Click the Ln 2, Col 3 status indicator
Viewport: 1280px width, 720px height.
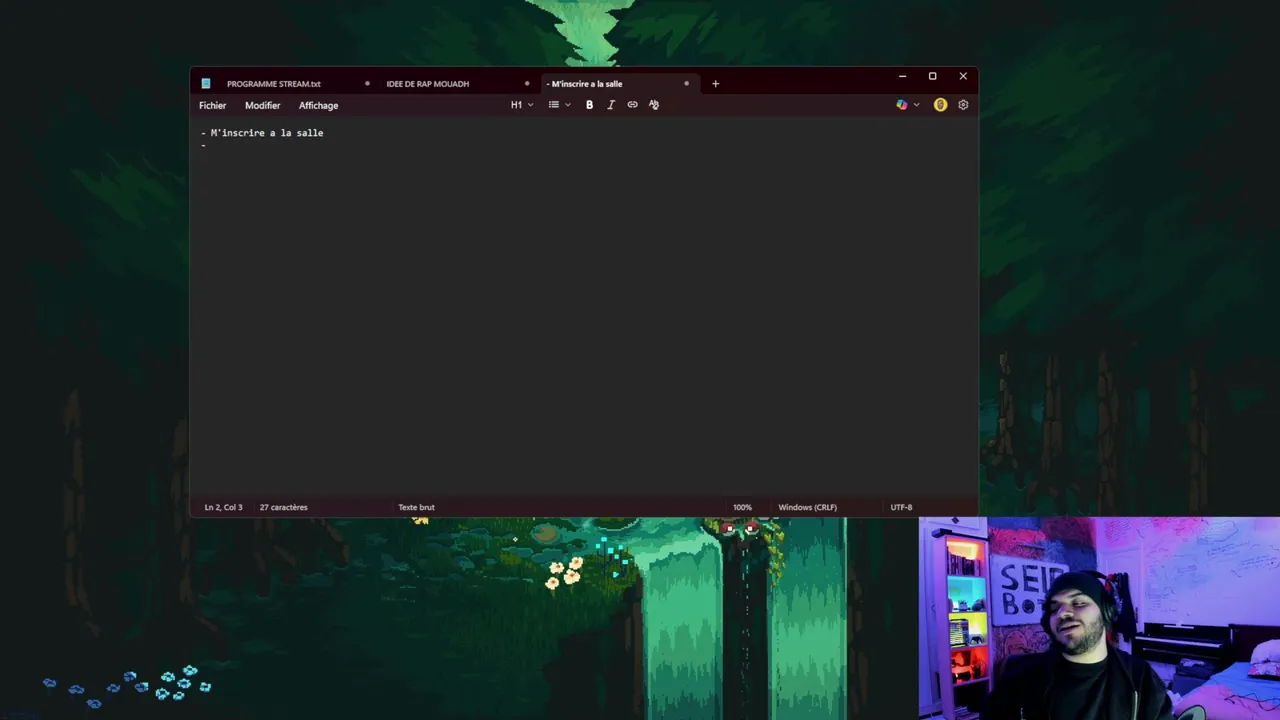point(223,507)
